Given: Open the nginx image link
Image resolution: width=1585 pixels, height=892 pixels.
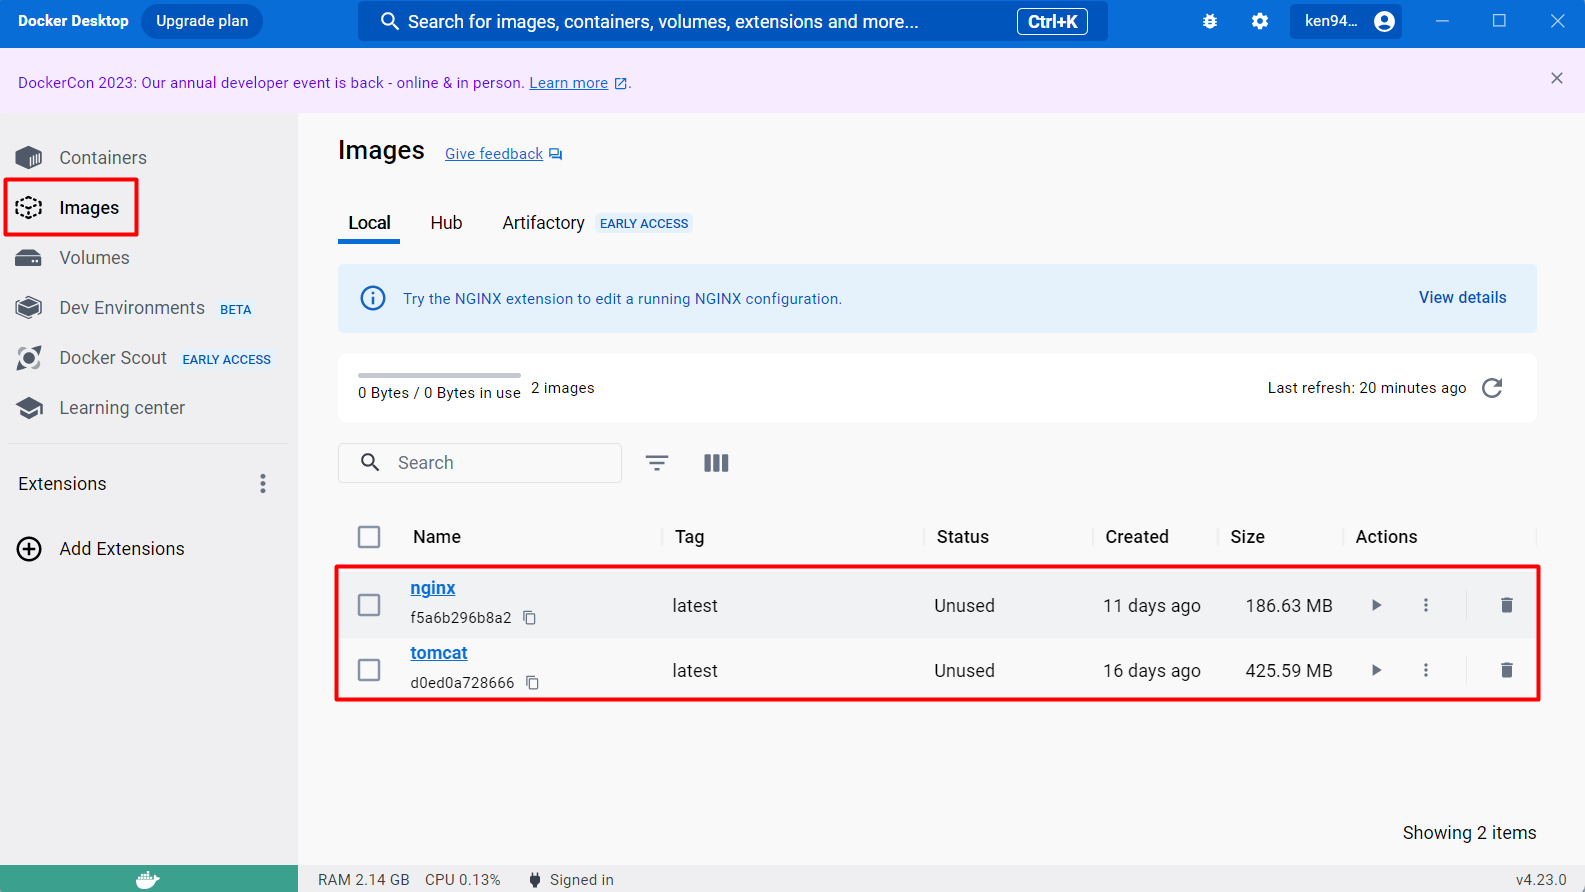Looking at the screenshot, I should tap(433, 588).
